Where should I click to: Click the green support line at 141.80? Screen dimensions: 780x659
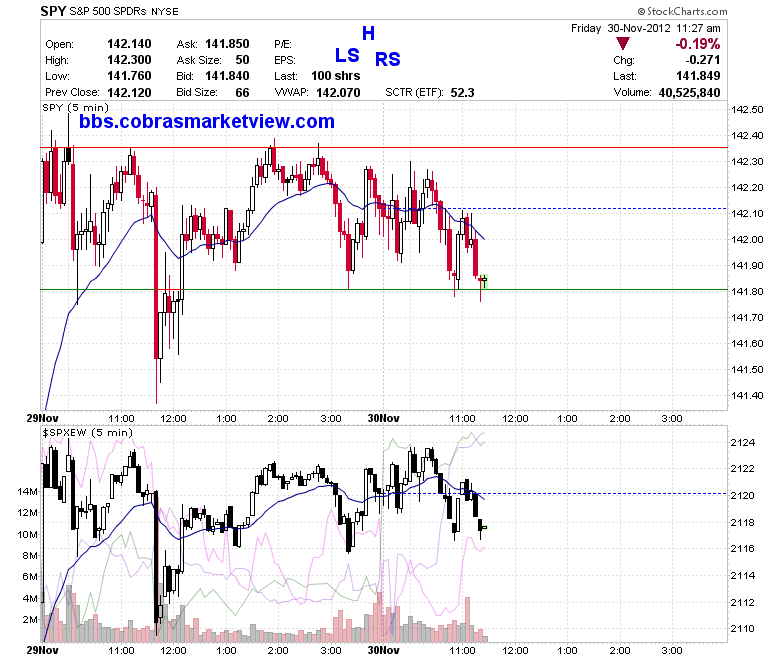pos(384,289)
